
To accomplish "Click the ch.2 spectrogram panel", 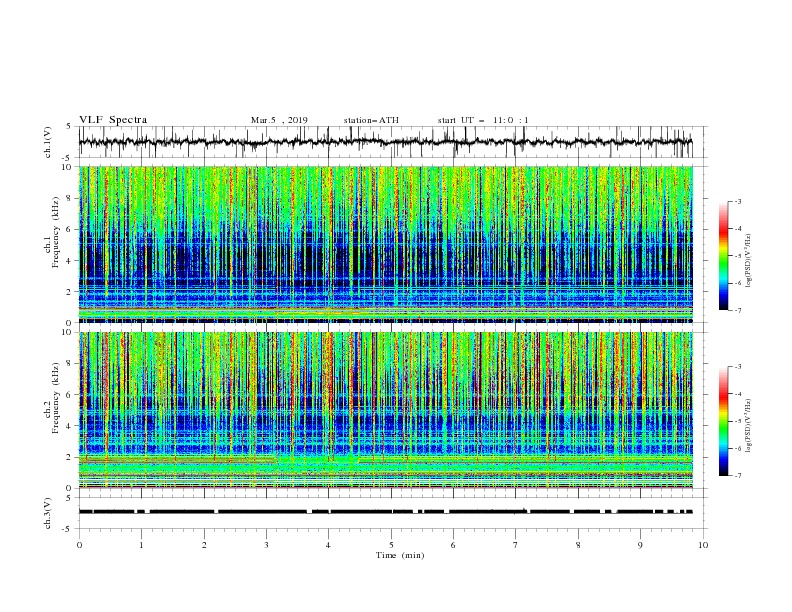I will point(385,410).
